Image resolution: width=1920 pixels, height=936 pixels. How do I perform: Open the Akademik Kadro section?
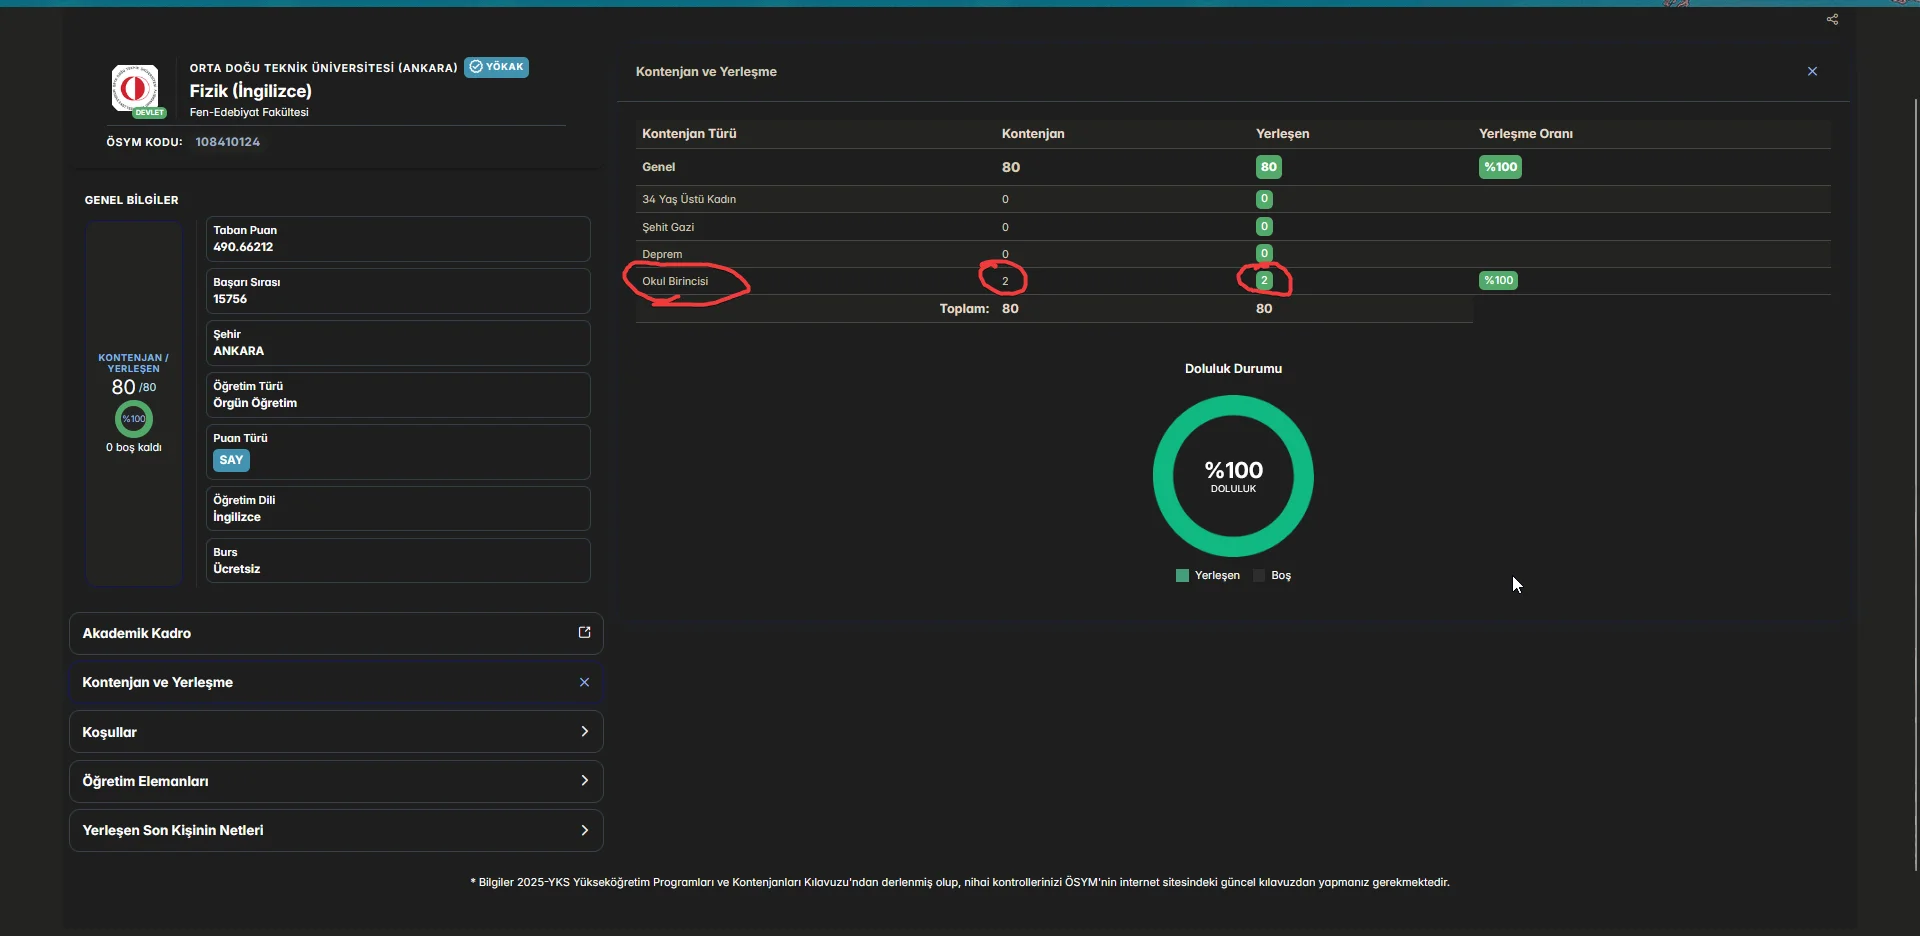tap(336, 633)
